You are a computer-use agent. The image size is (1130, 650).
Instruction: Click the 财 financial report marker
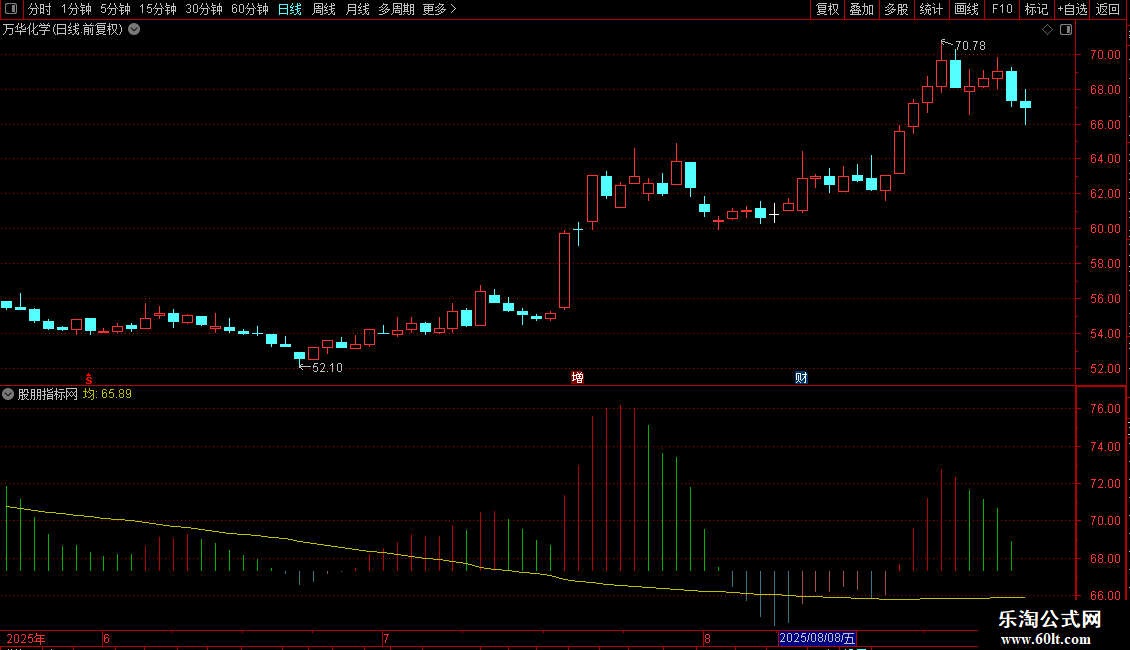pos(801,378)
